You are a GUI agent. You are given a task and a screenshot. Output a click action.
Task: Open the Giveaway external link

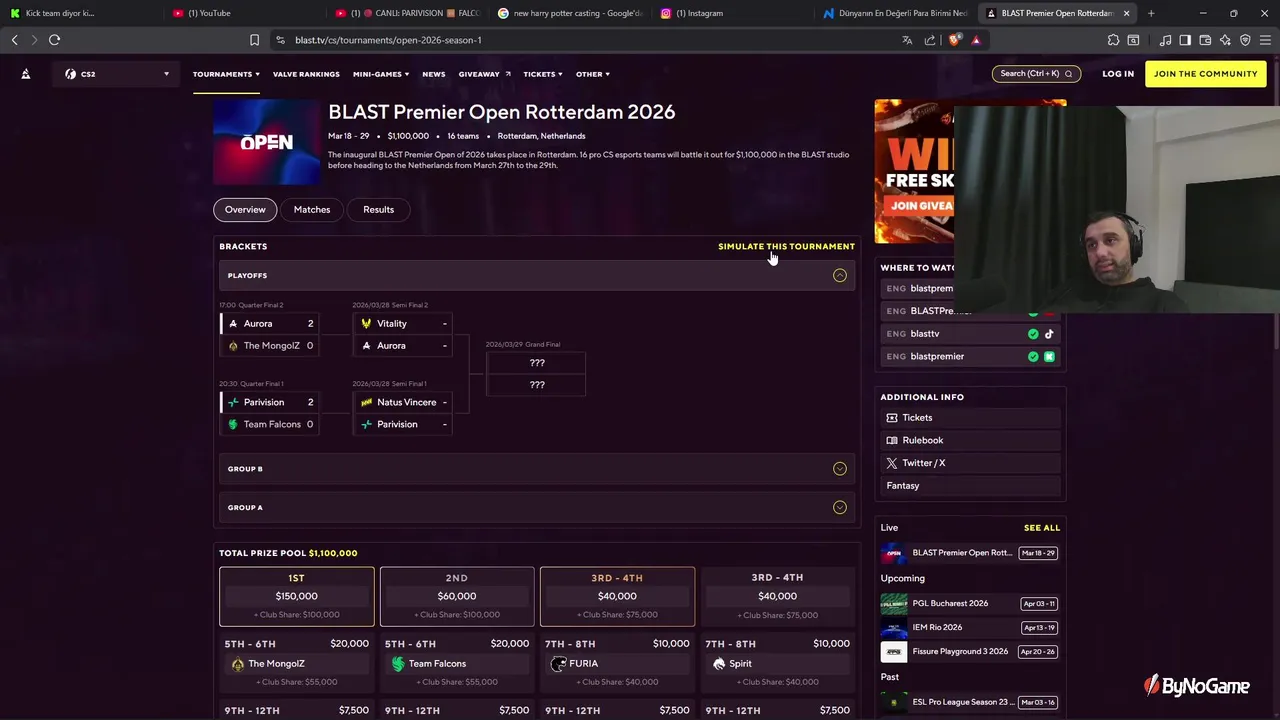pos(484,74)
